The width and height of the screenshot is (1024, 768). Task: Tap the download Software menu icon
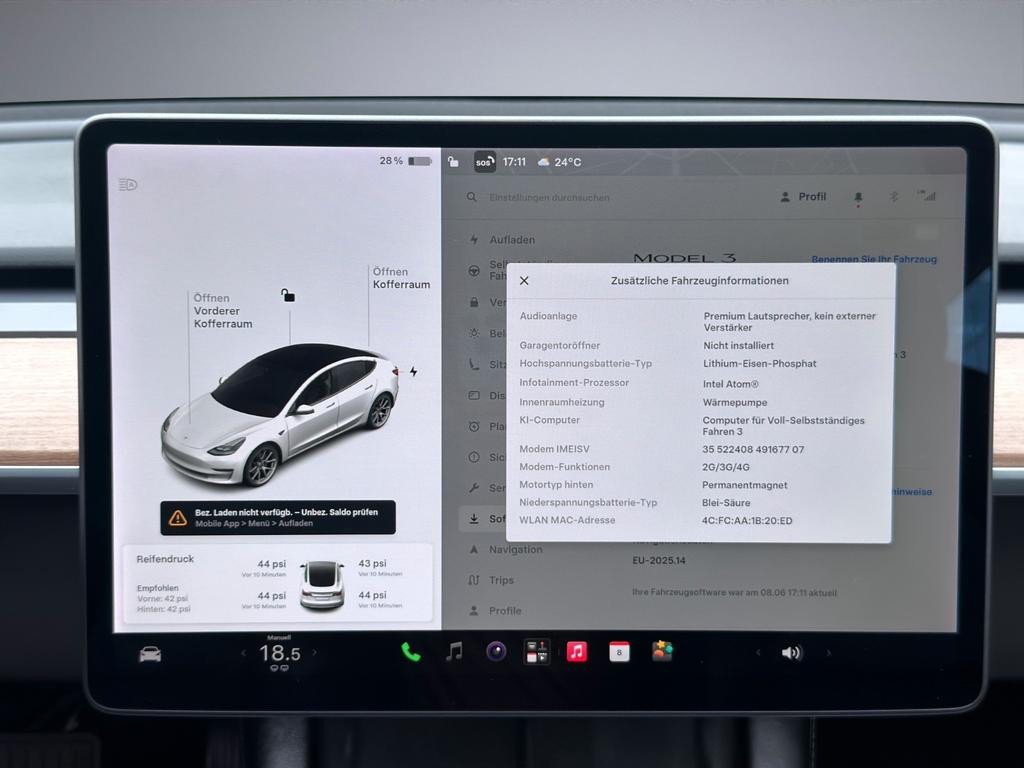[474, 519]
